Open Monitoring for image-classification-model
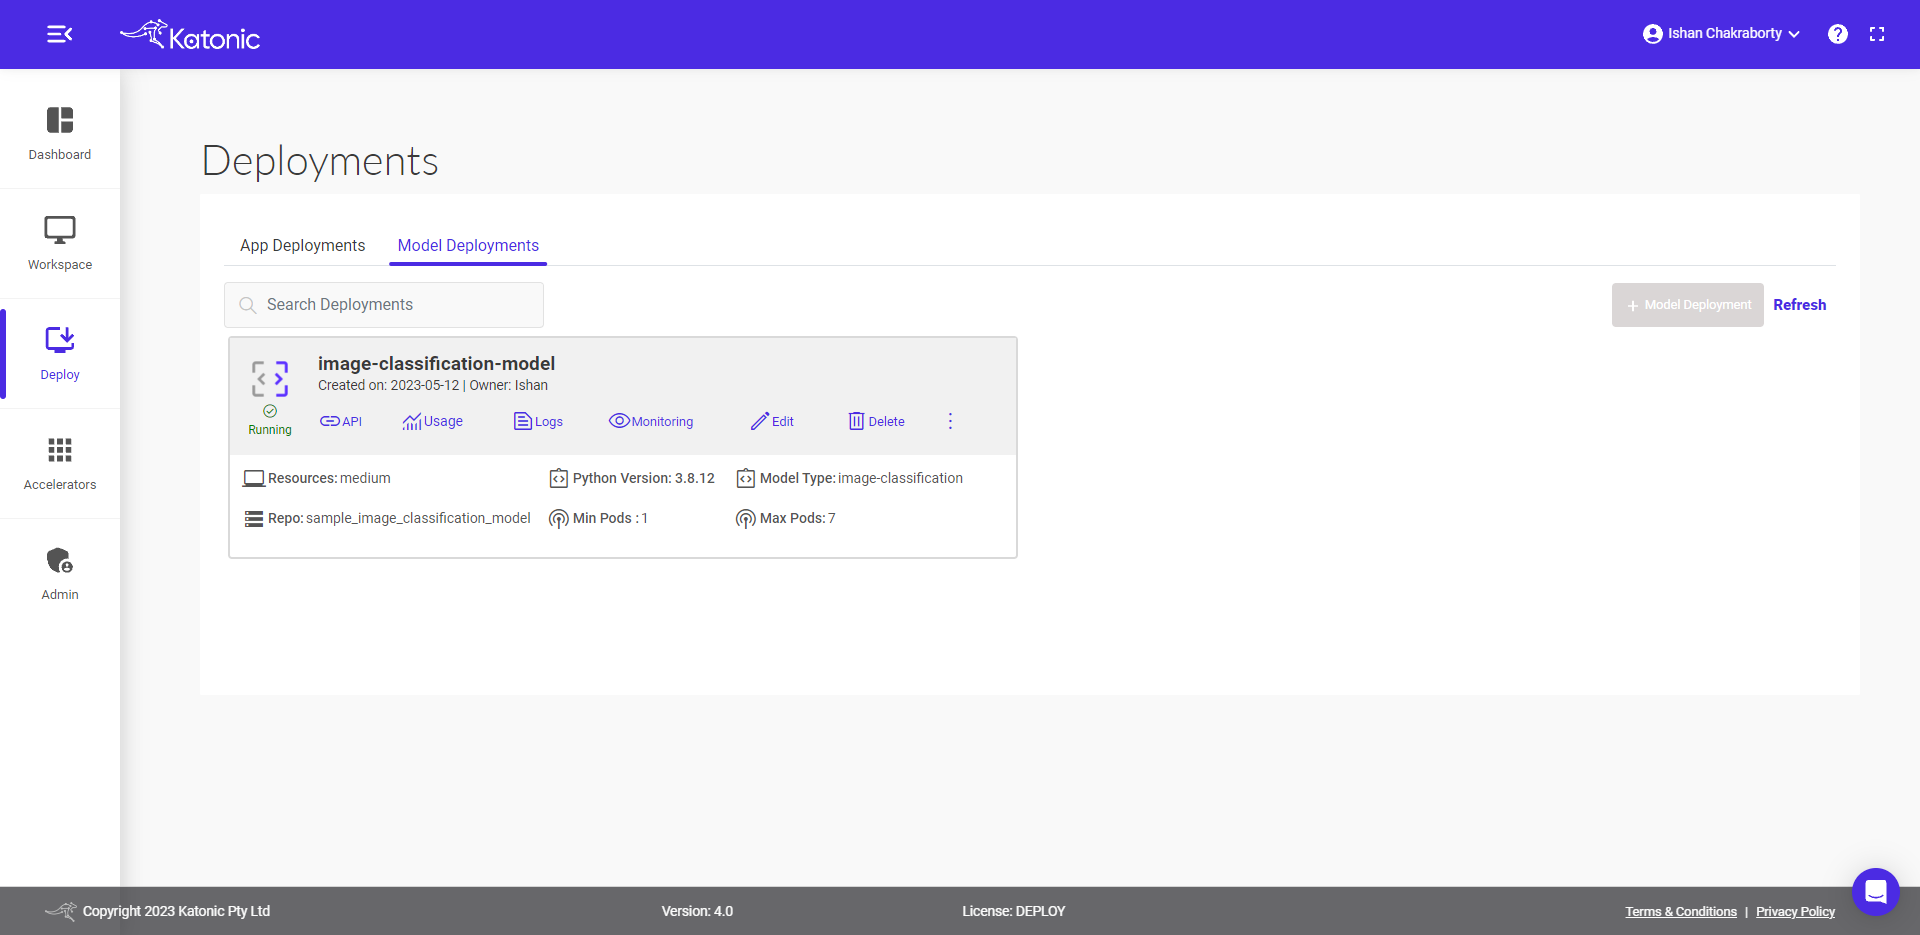 (x=651, y=421)
